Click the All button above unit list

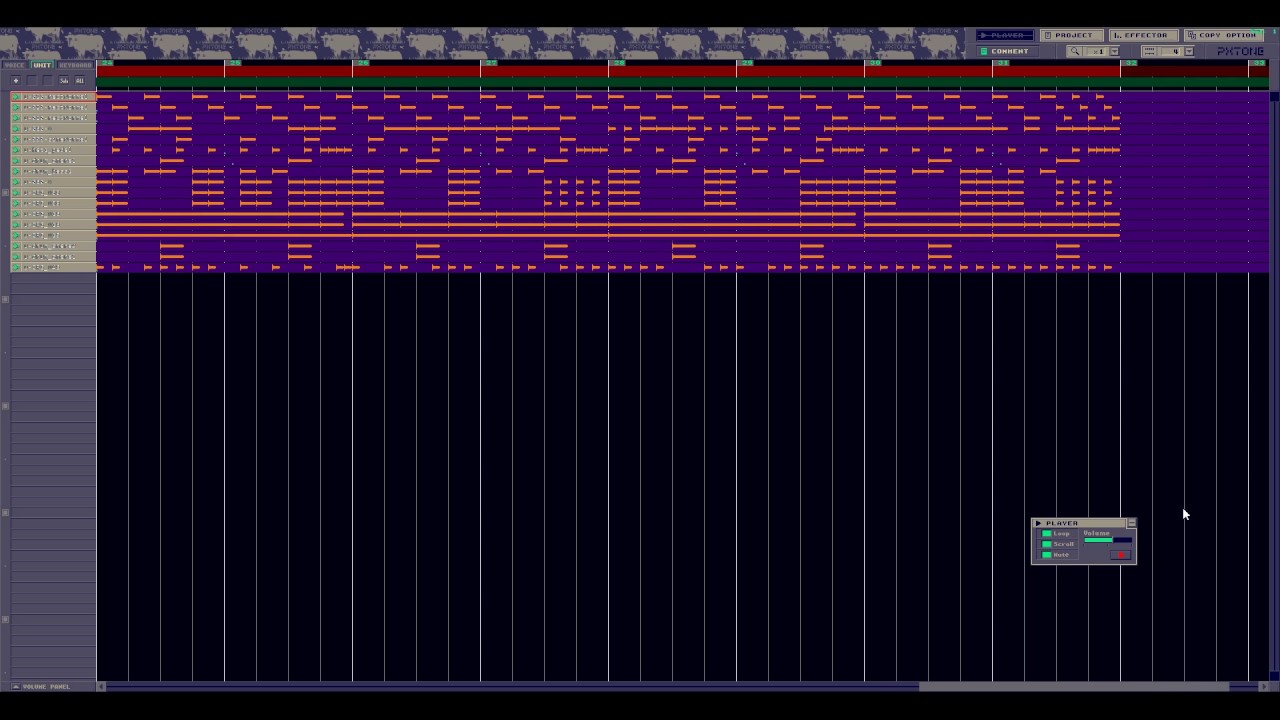coord(80,80)
